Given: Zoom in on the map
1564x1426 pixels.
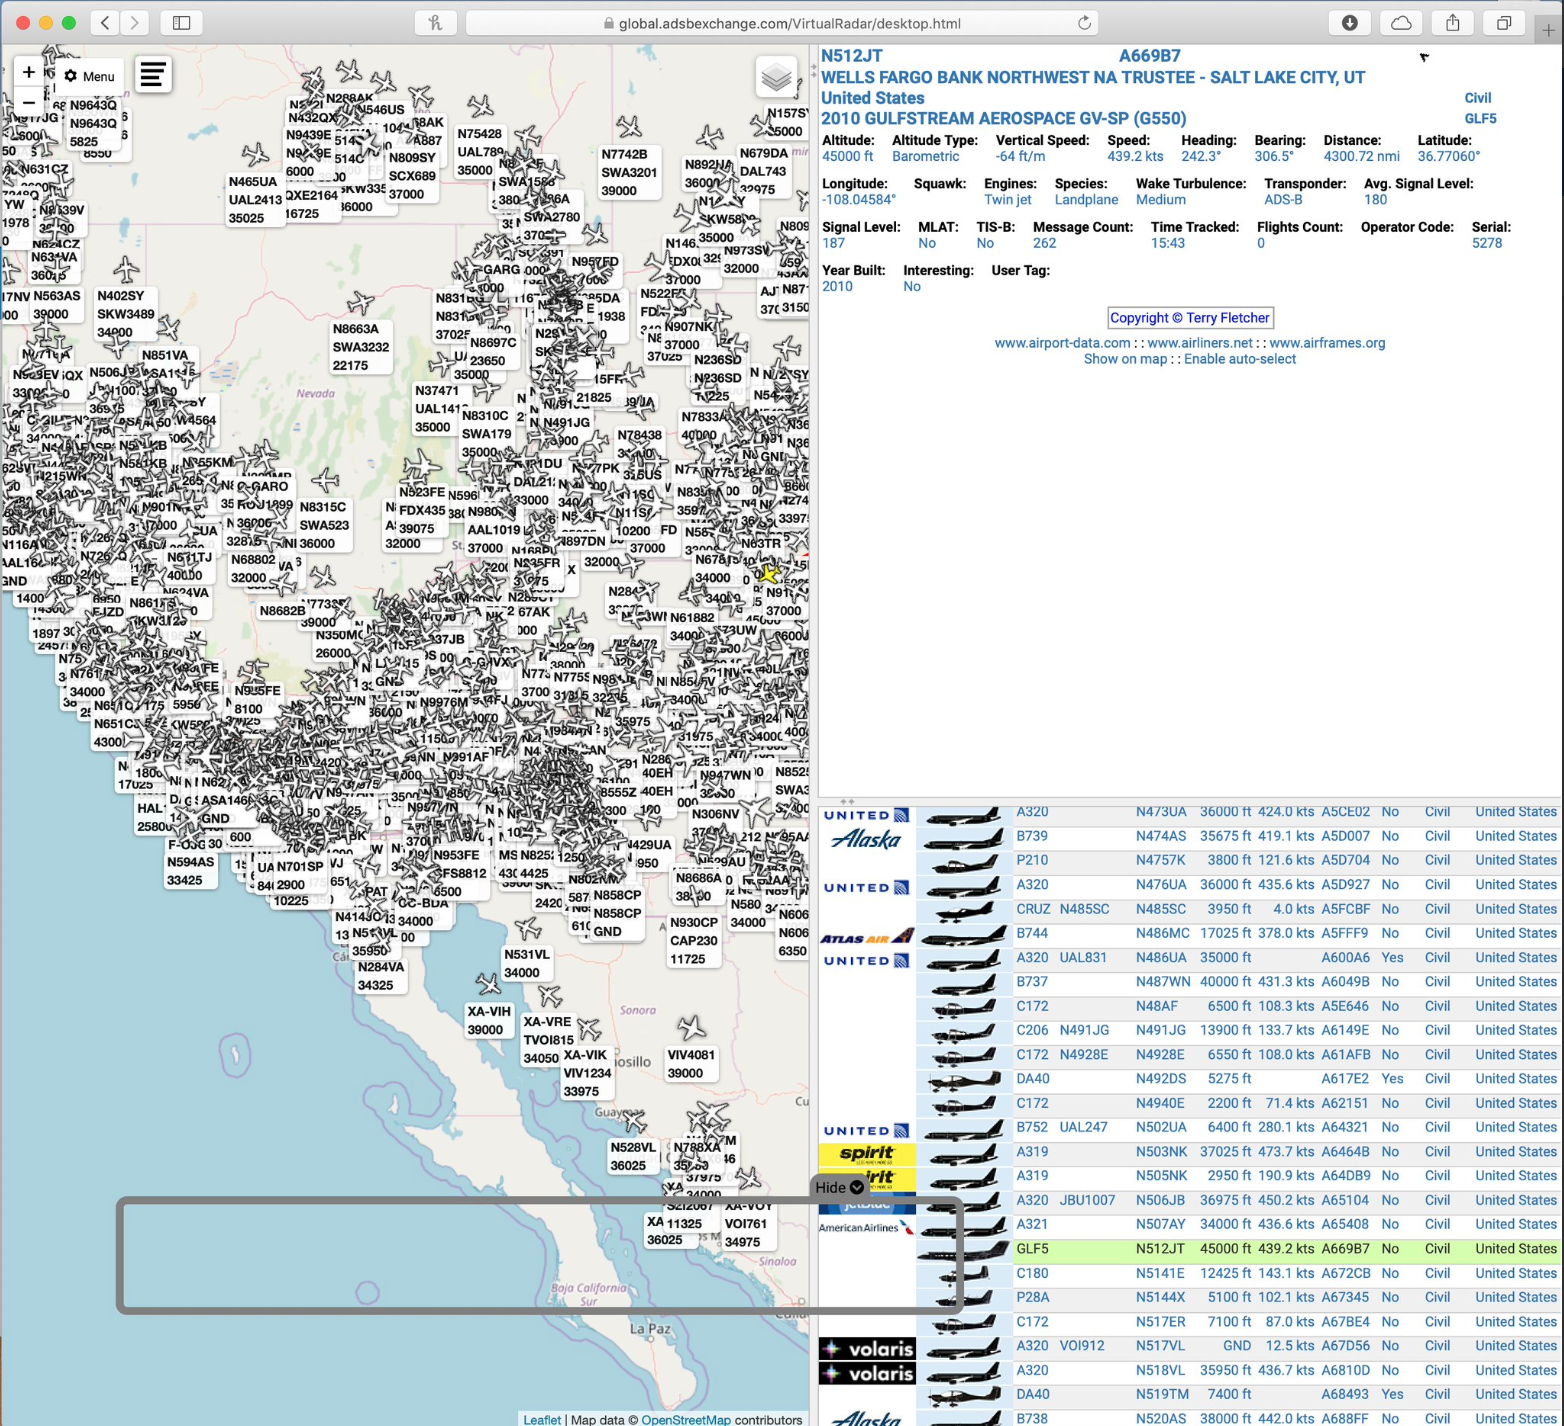Looking at the screenshot, I should pos(29,72).
